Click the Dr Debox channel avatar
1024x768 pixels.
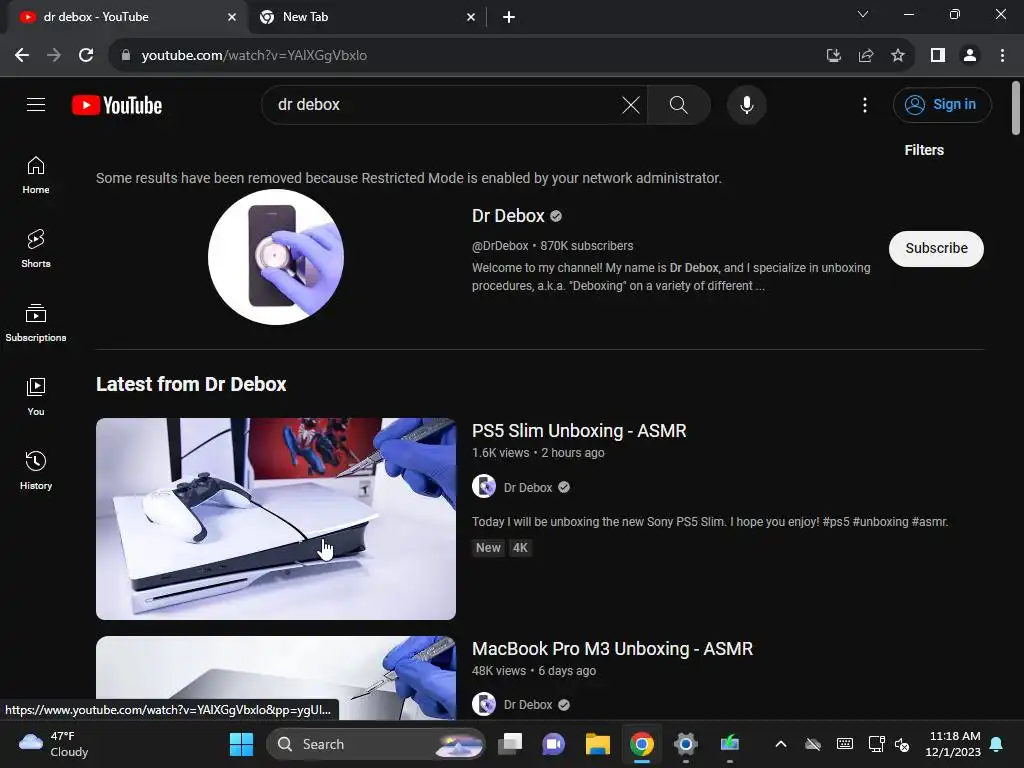coord(276,257)
